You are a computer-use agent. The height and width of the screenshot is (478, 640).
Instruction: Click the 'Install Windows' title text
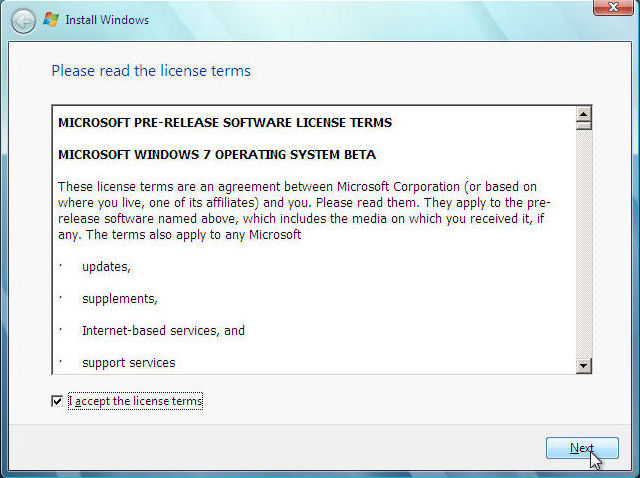click(x=107, y=20)
